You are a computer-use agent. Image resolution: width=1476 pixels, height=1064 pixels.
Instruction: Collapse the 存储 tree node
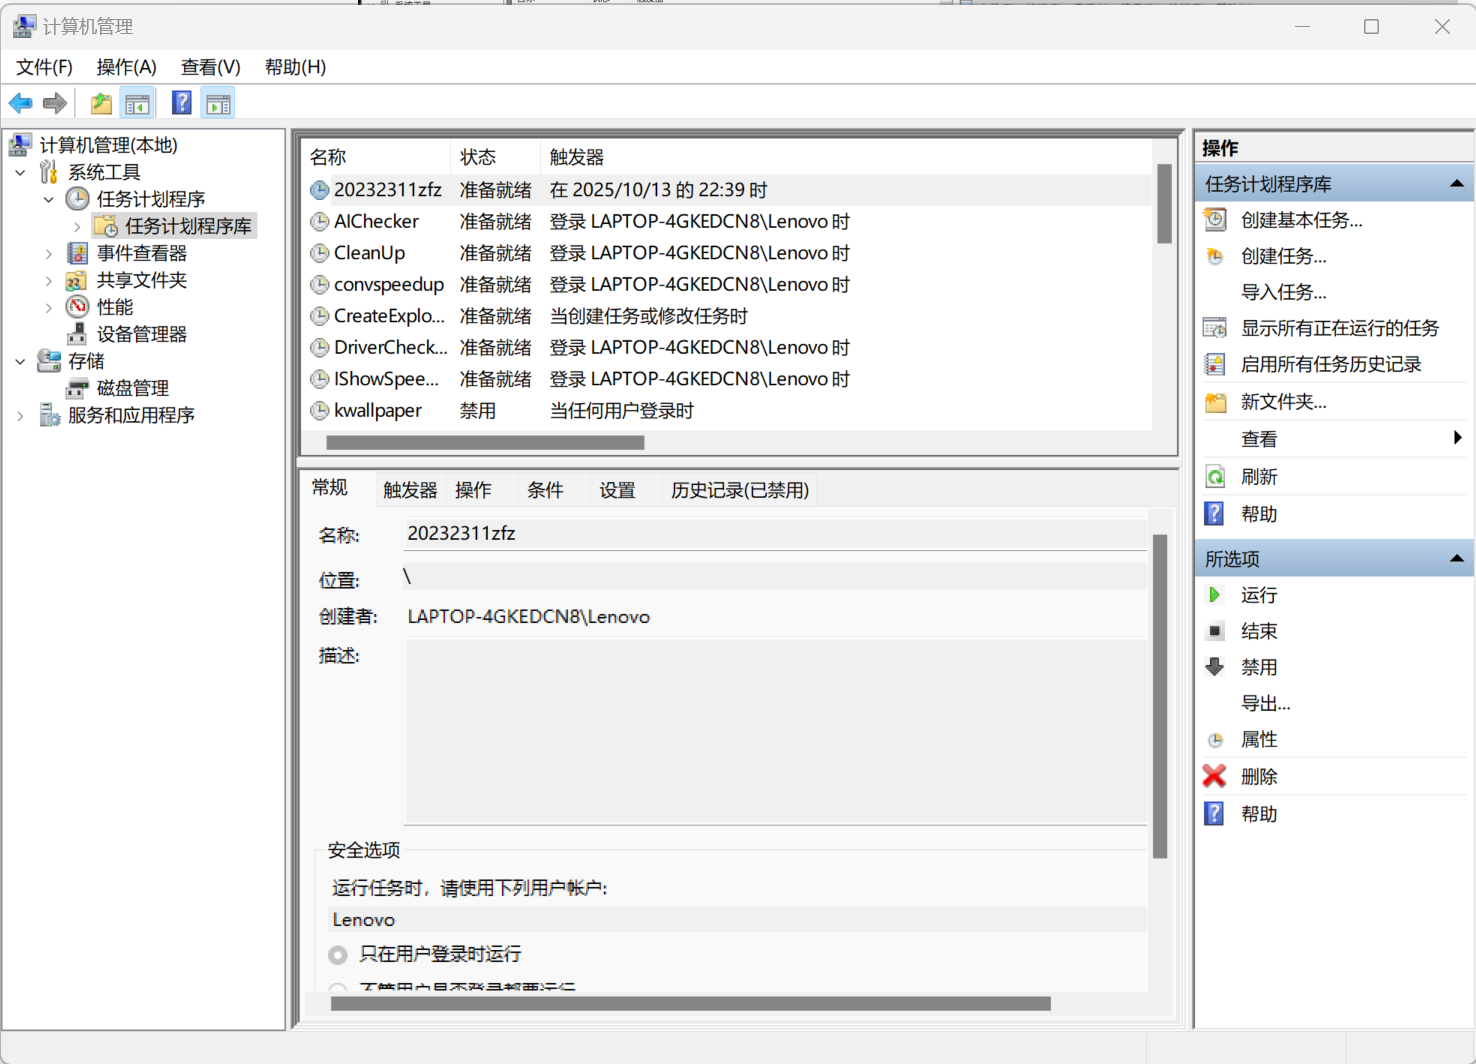21,361
